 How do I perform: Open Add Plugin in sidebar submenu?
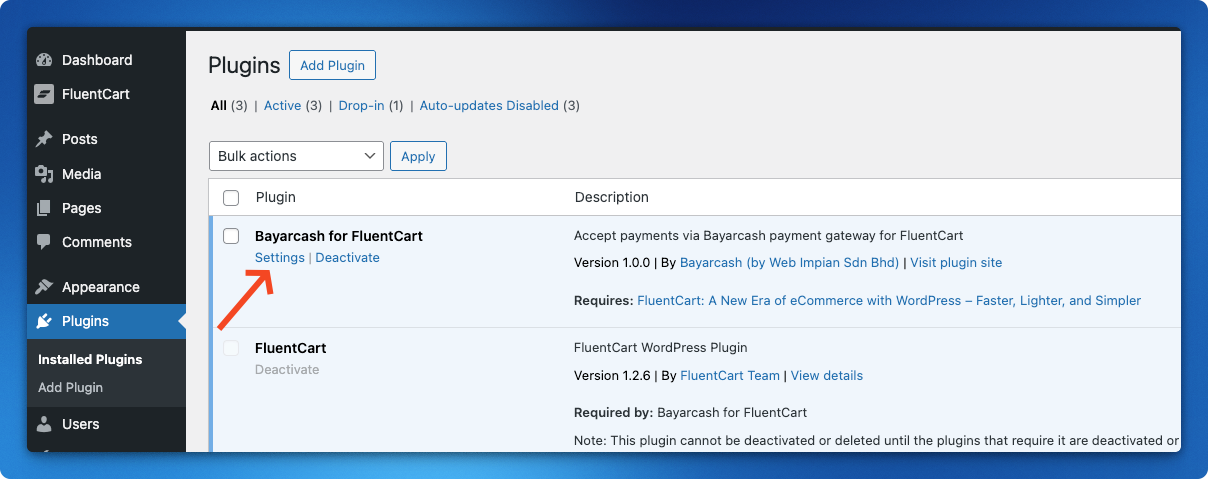(x=70, y=387)
